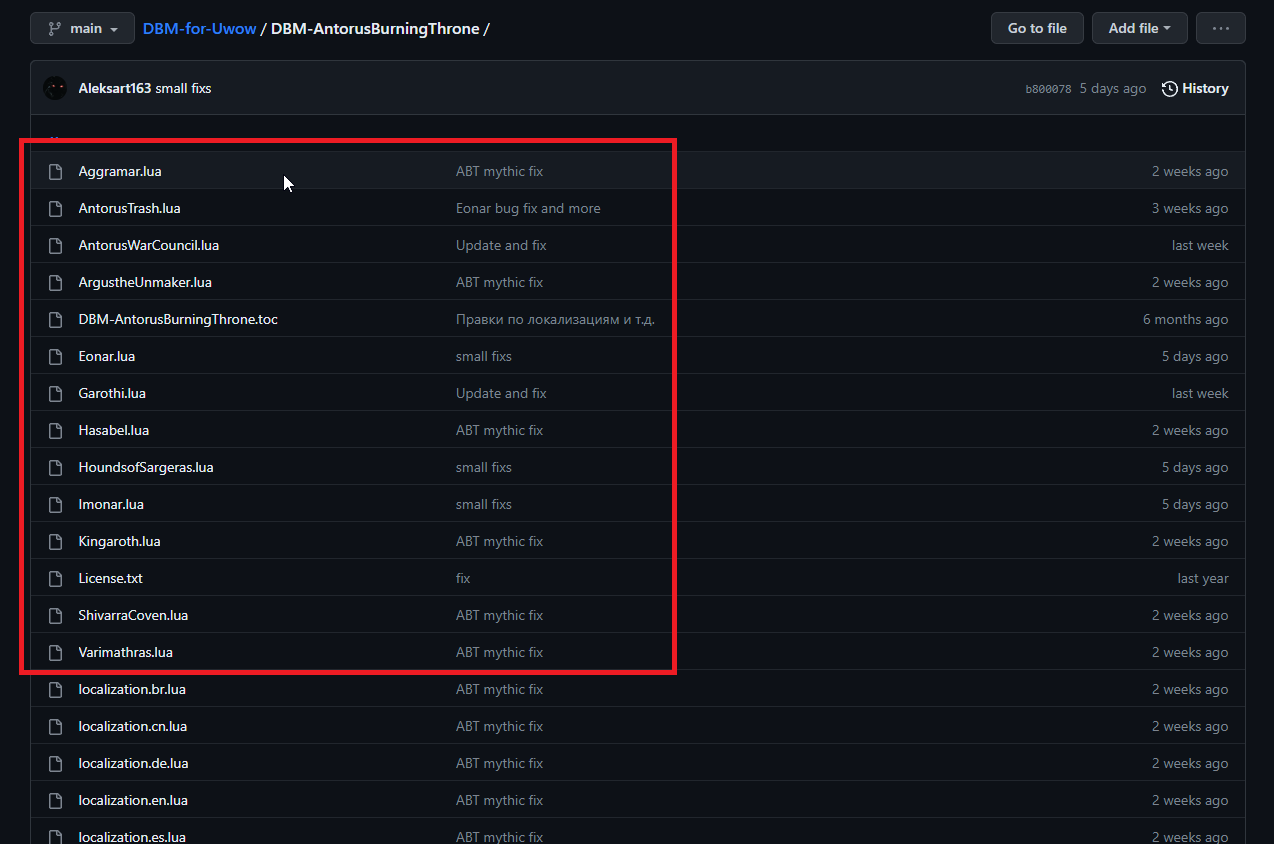The height and width of the screenshot is (844, 1274).
Task: Click the file icon beside Eonar.lua
Action: tap(56, 357)
